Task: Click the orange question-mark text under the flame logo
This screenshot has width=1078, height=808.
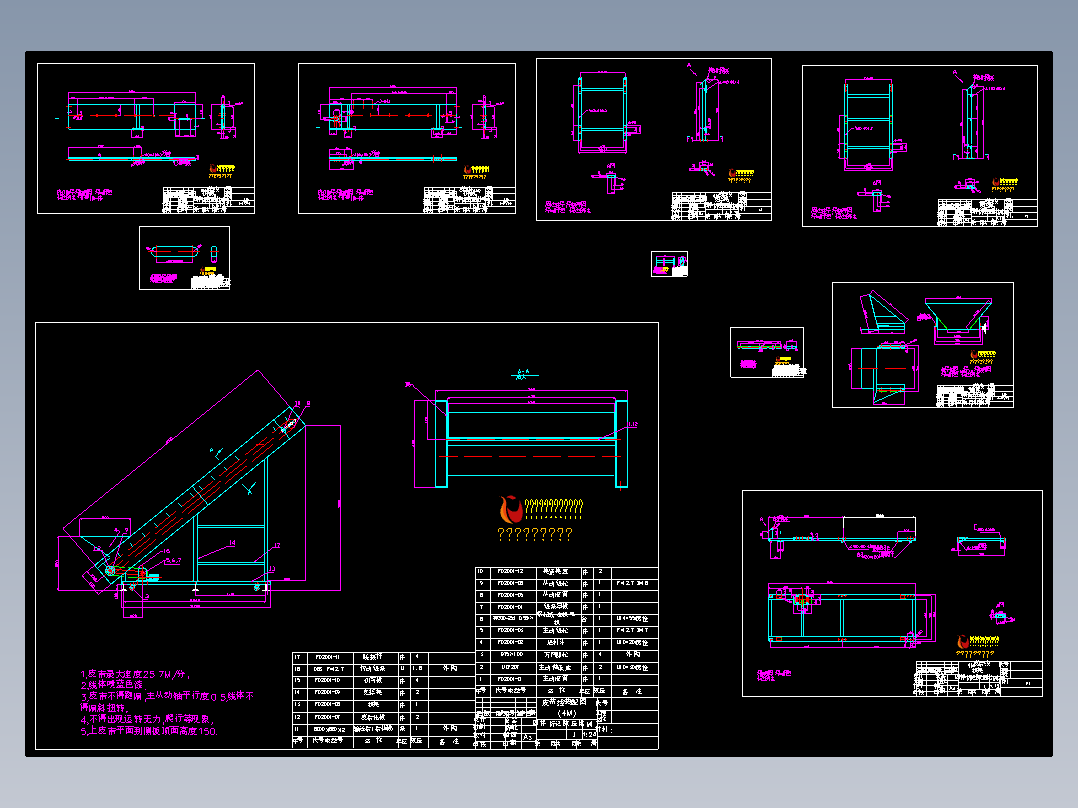Action: (x=534, y=534)
